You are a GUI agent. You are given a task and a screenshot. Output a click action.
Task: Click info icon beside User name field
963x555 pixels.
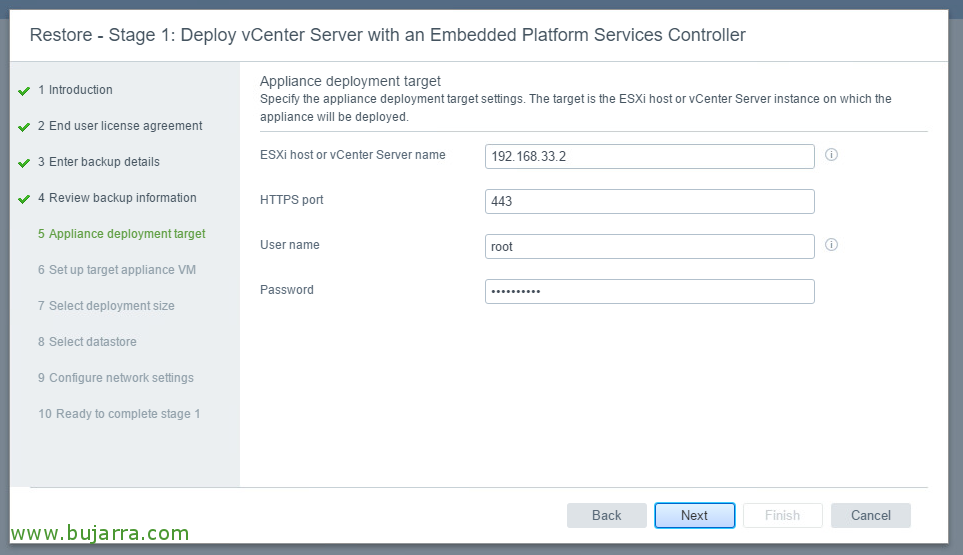[x=831, y=245]
